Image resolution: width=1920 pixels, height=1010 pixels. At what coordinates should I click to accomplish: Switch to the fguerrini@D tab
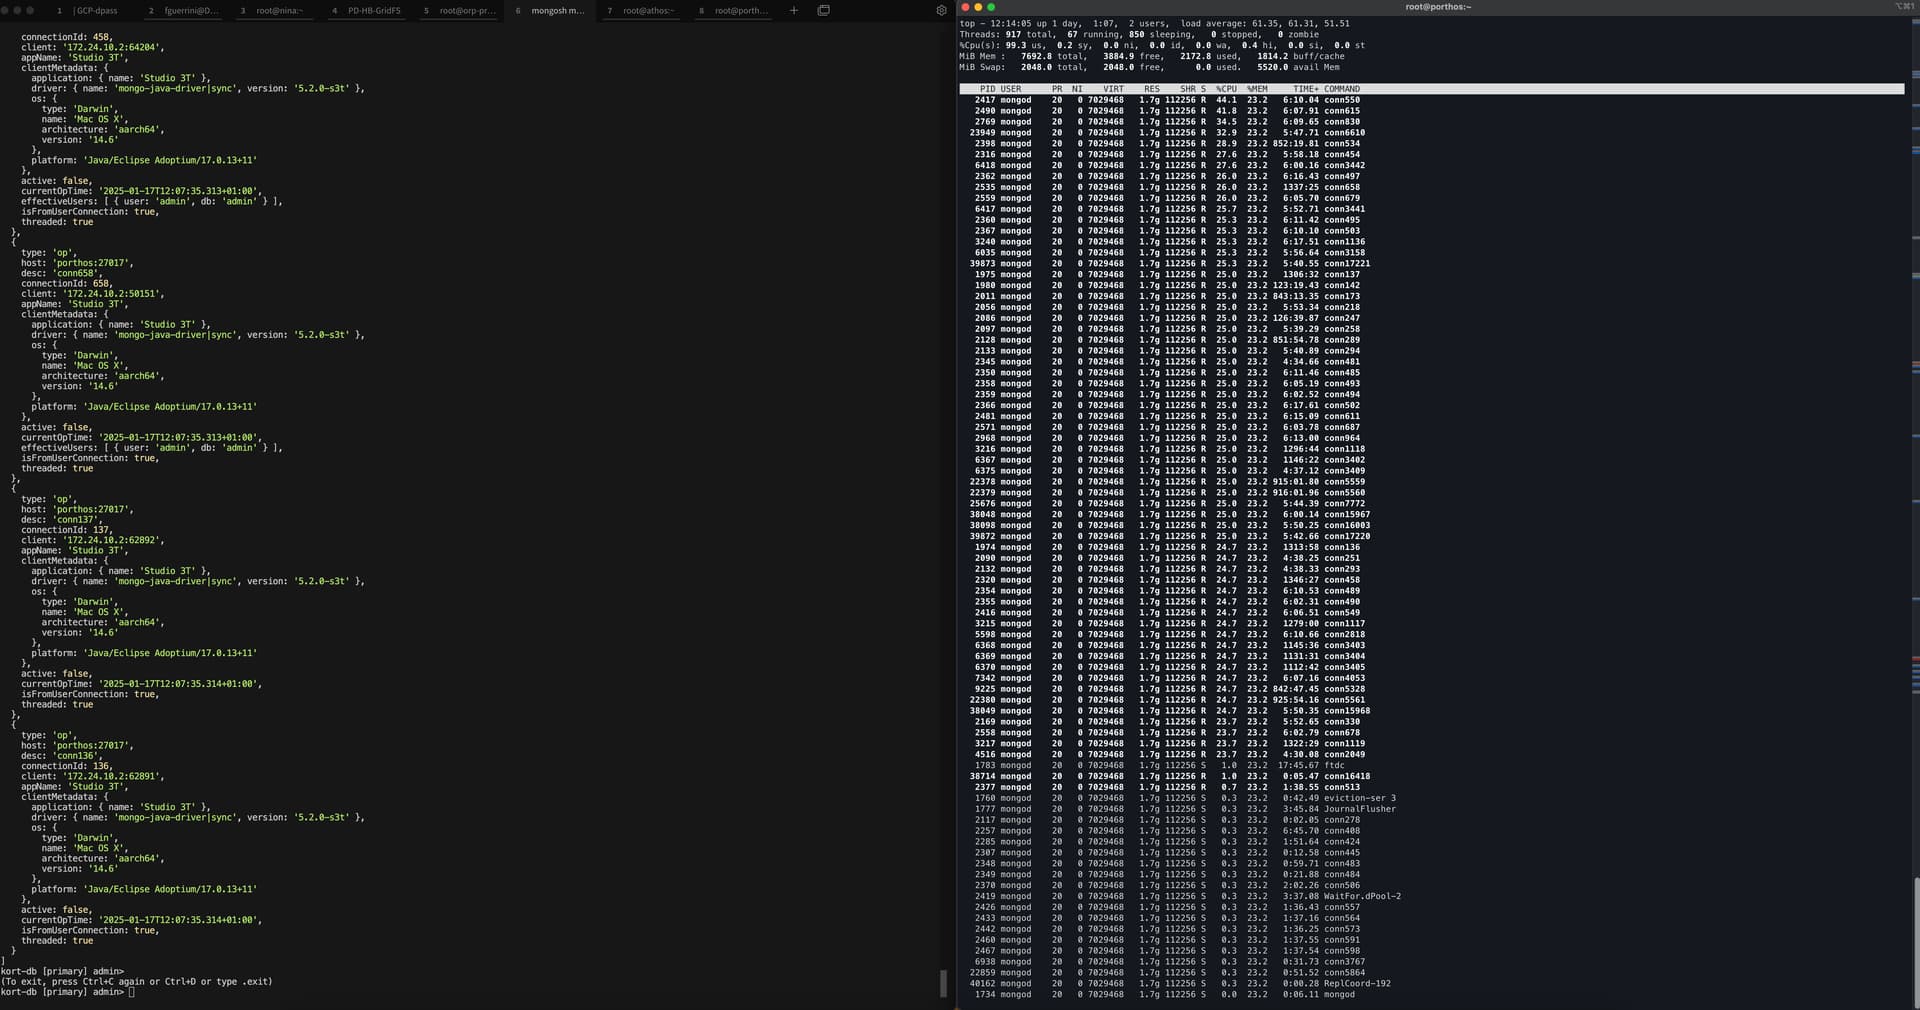pos(189,10)
